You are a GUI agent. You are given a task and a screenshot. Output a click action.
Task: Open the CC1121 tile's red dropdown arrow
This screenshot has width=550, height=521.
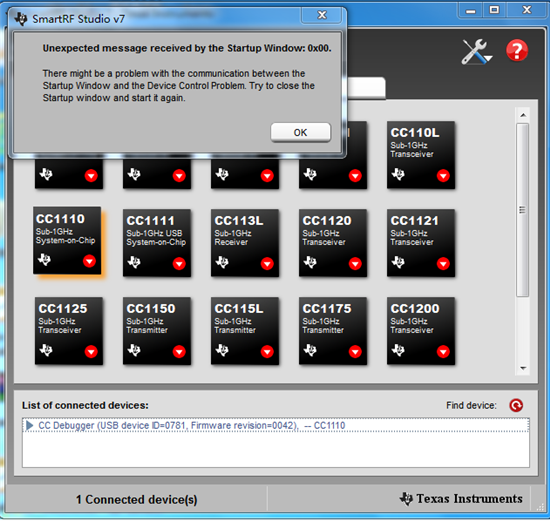[443, 263]
